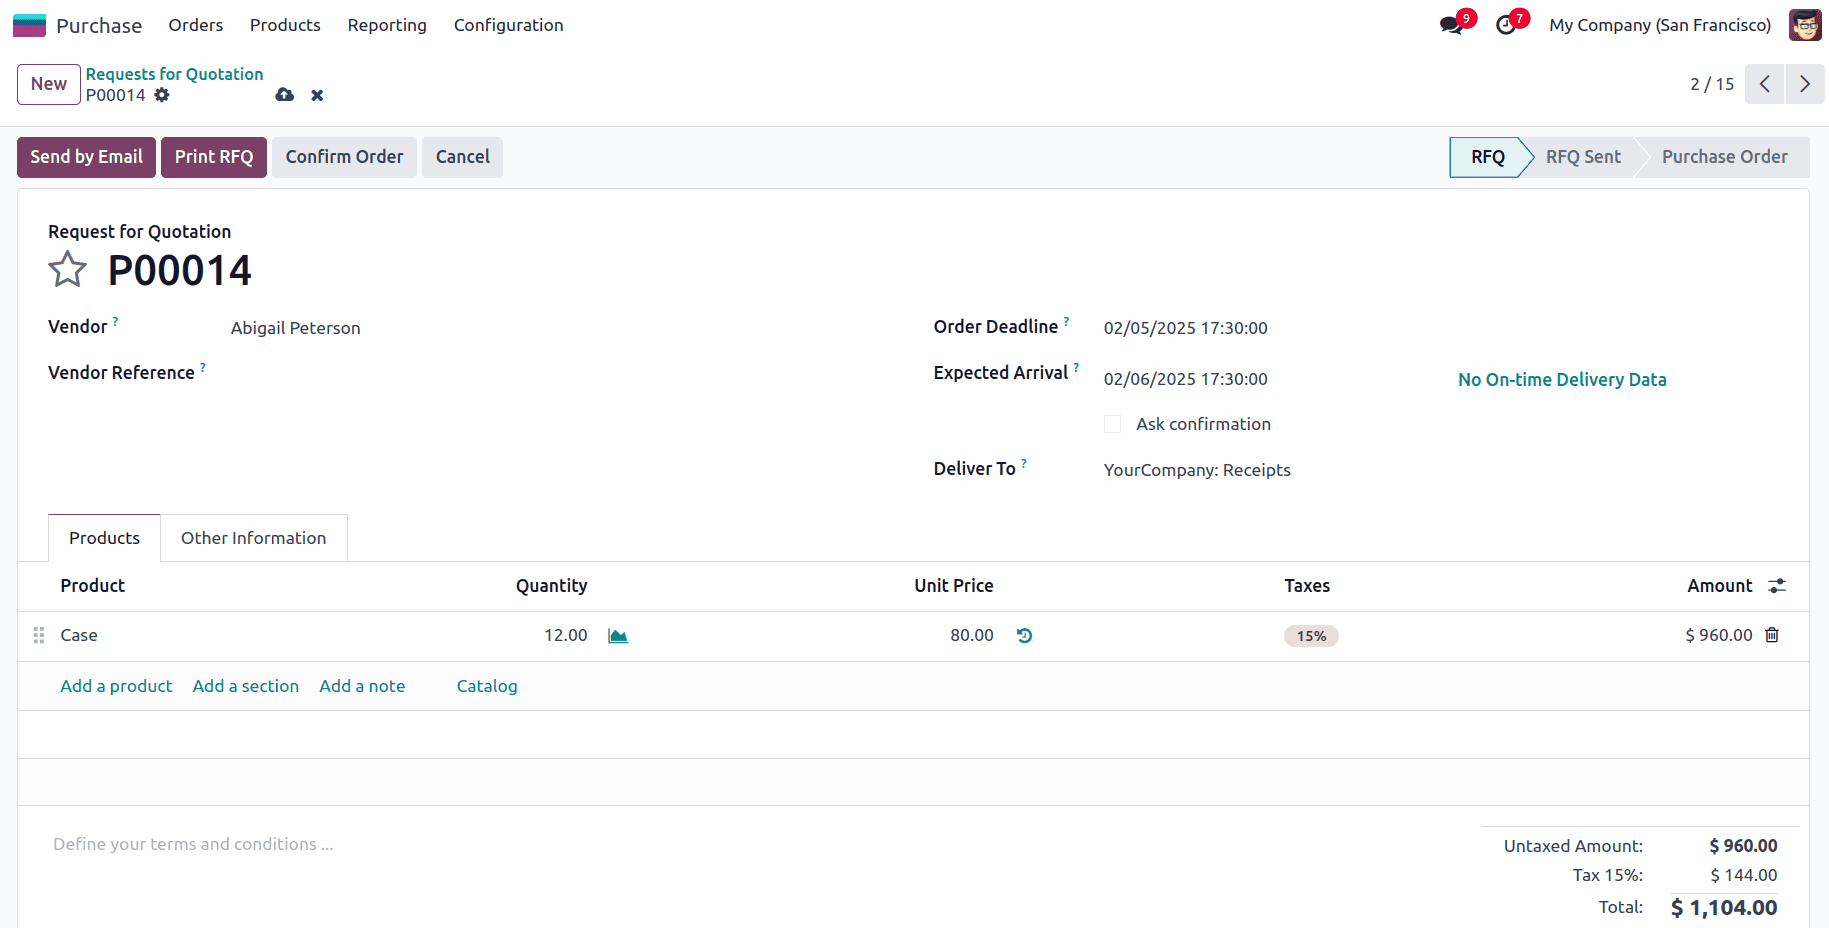Open the Catalog link
The height and width of the screenshot is (928, 1829).
pos(487,686)
